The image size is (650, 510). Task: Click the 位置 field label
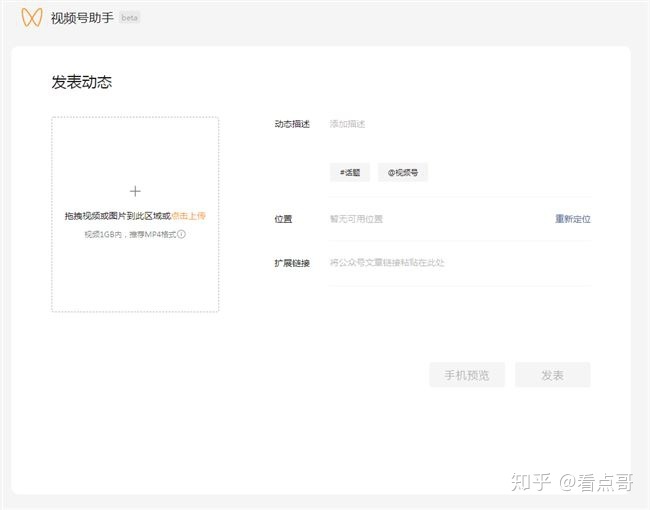pos(283,219)
